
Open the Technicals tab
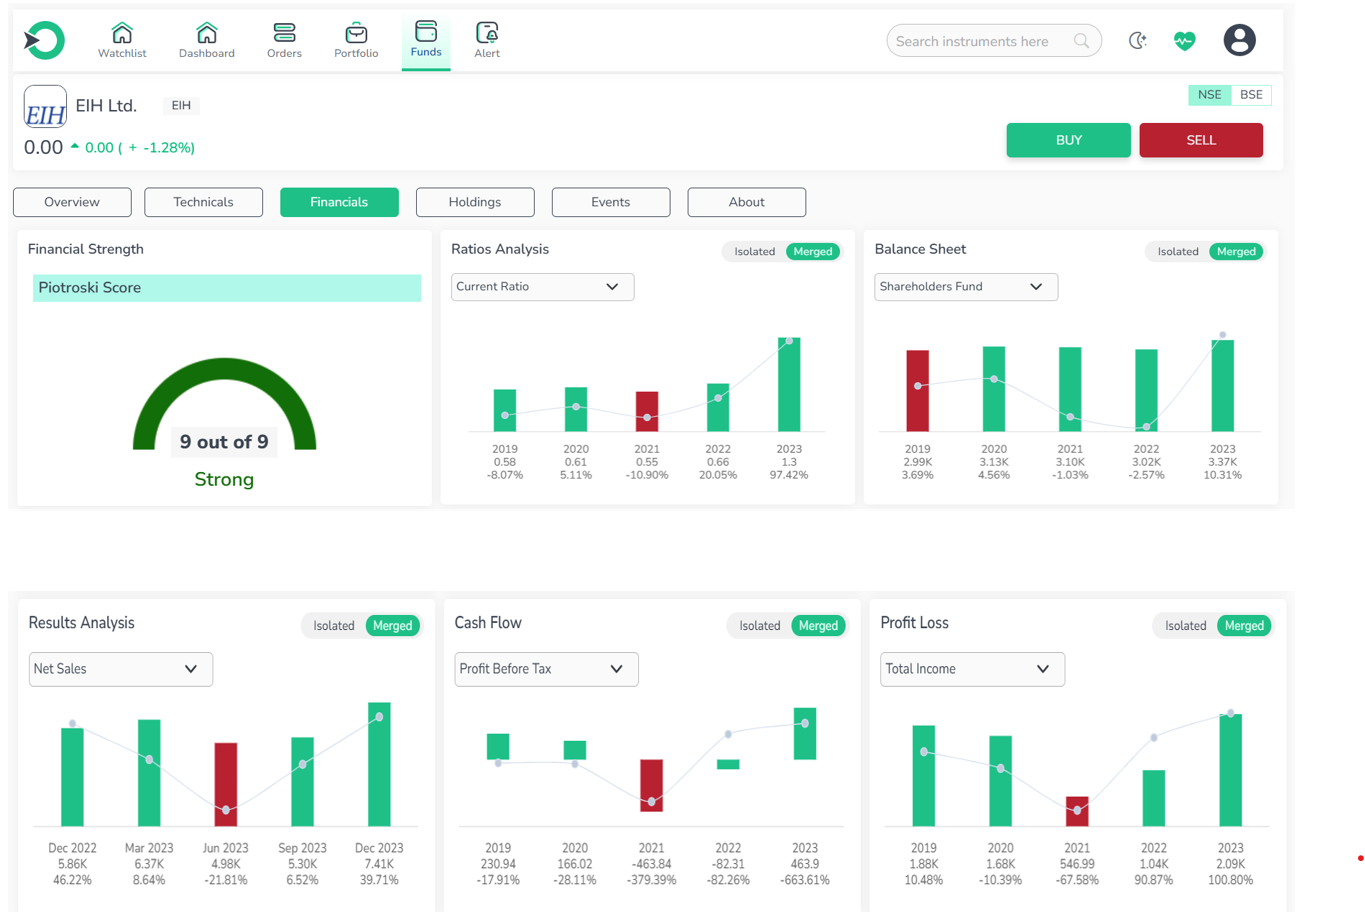point(203,202)
